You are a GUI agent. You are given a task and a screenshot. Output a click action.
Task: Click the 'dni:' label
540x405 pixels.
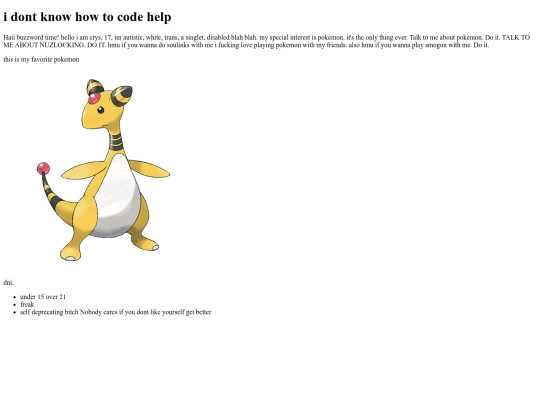click(x=9, y=282)
